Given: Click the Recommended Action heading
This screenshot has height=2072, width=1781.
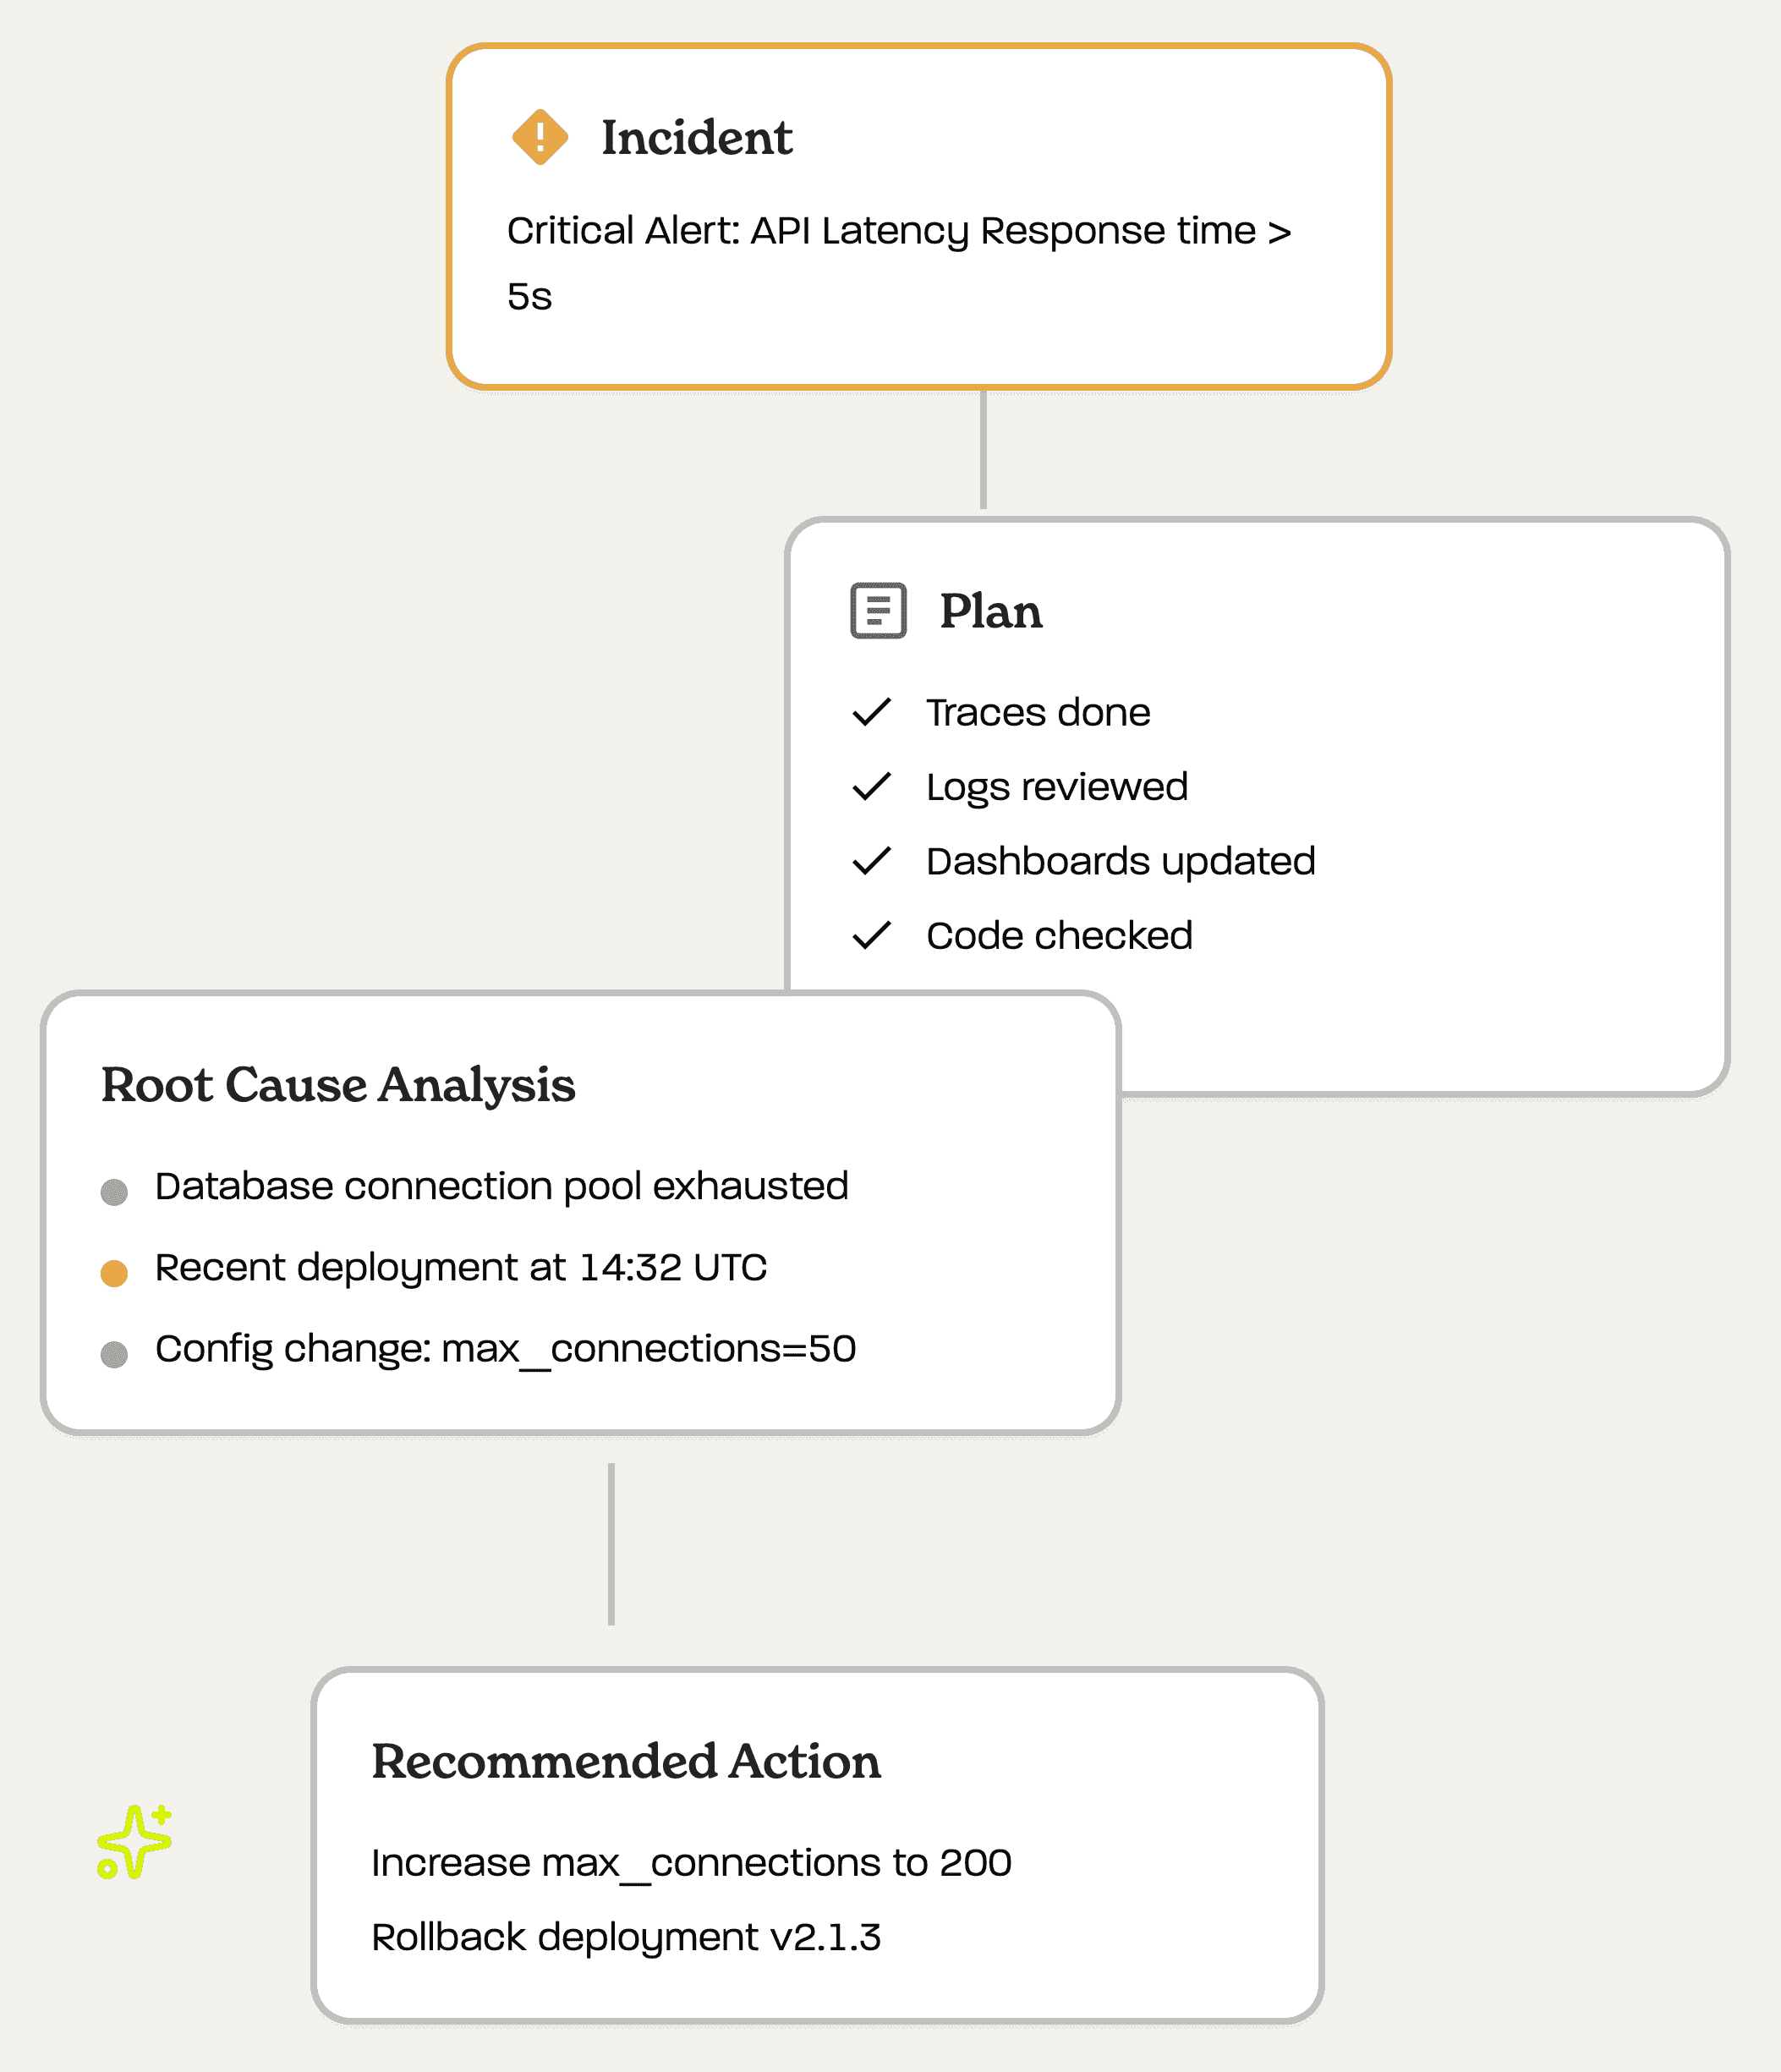Looking at the screenshot, I should click(x=626, y=1761).
